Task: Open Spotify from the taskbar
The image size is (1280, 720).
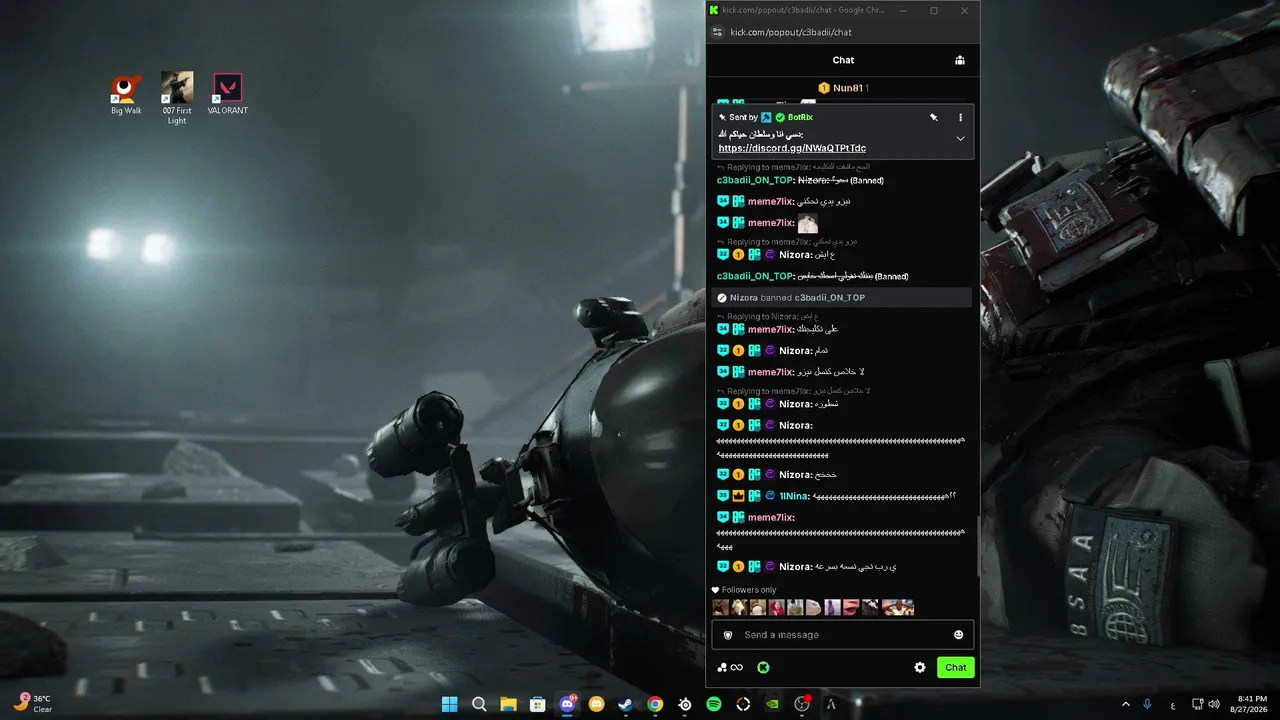Action: coord(714,704)
